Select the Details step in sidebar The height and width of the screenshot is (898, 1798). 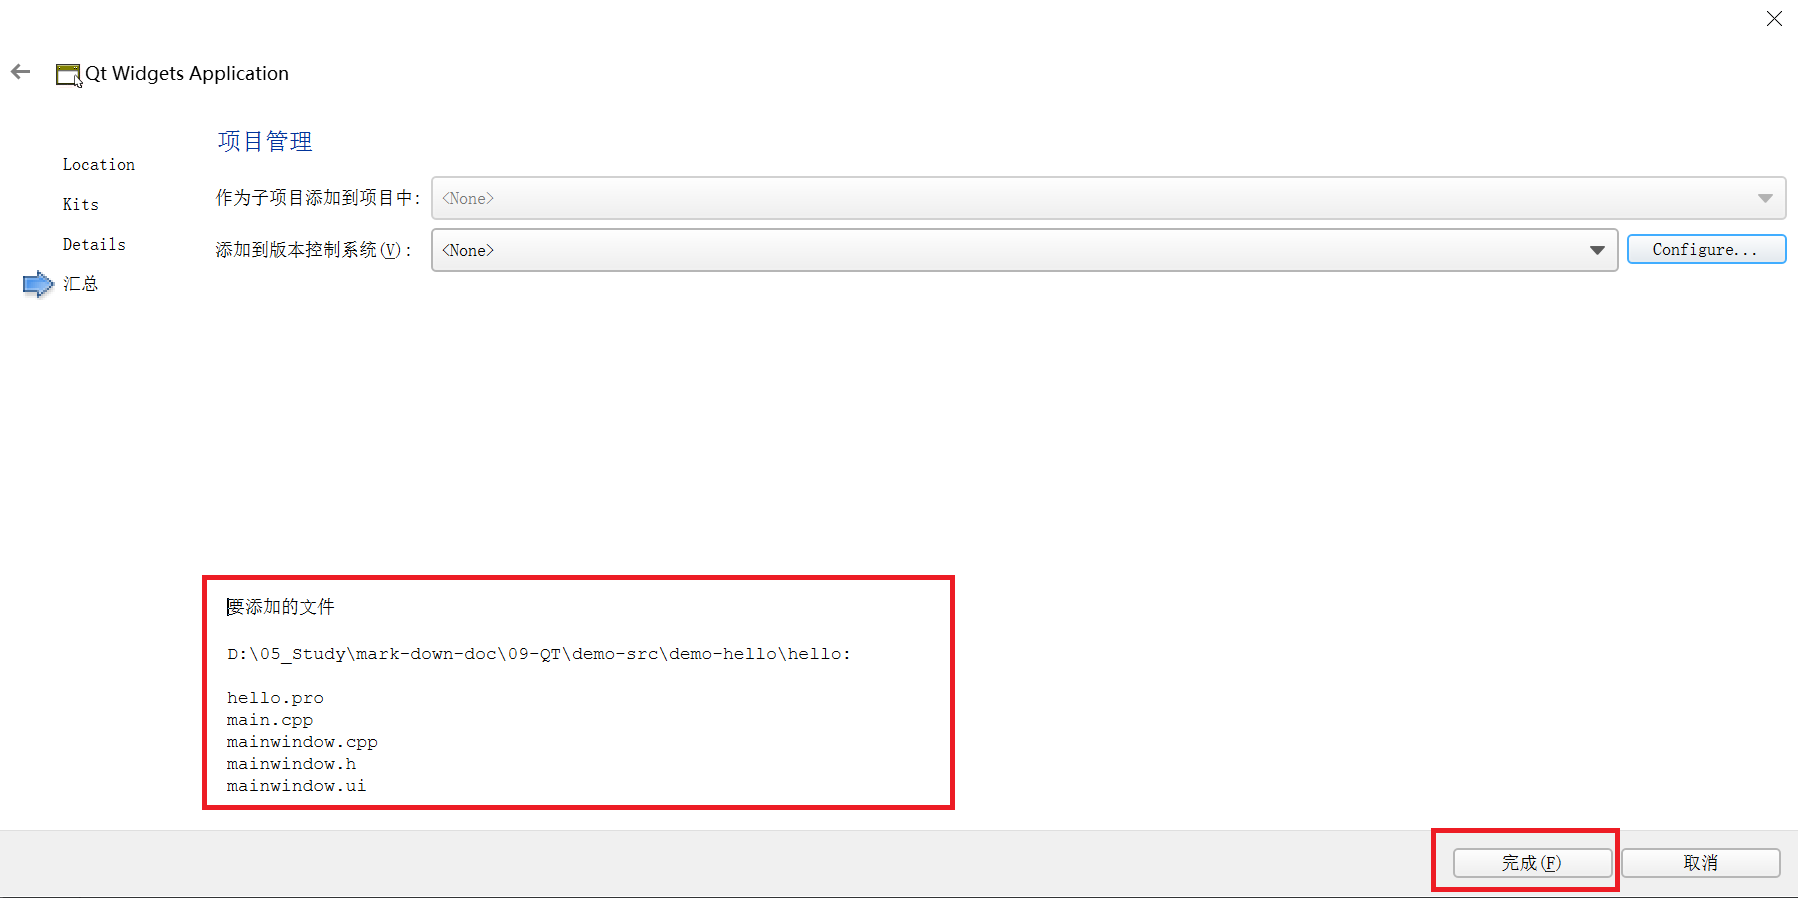coord(94,245)
